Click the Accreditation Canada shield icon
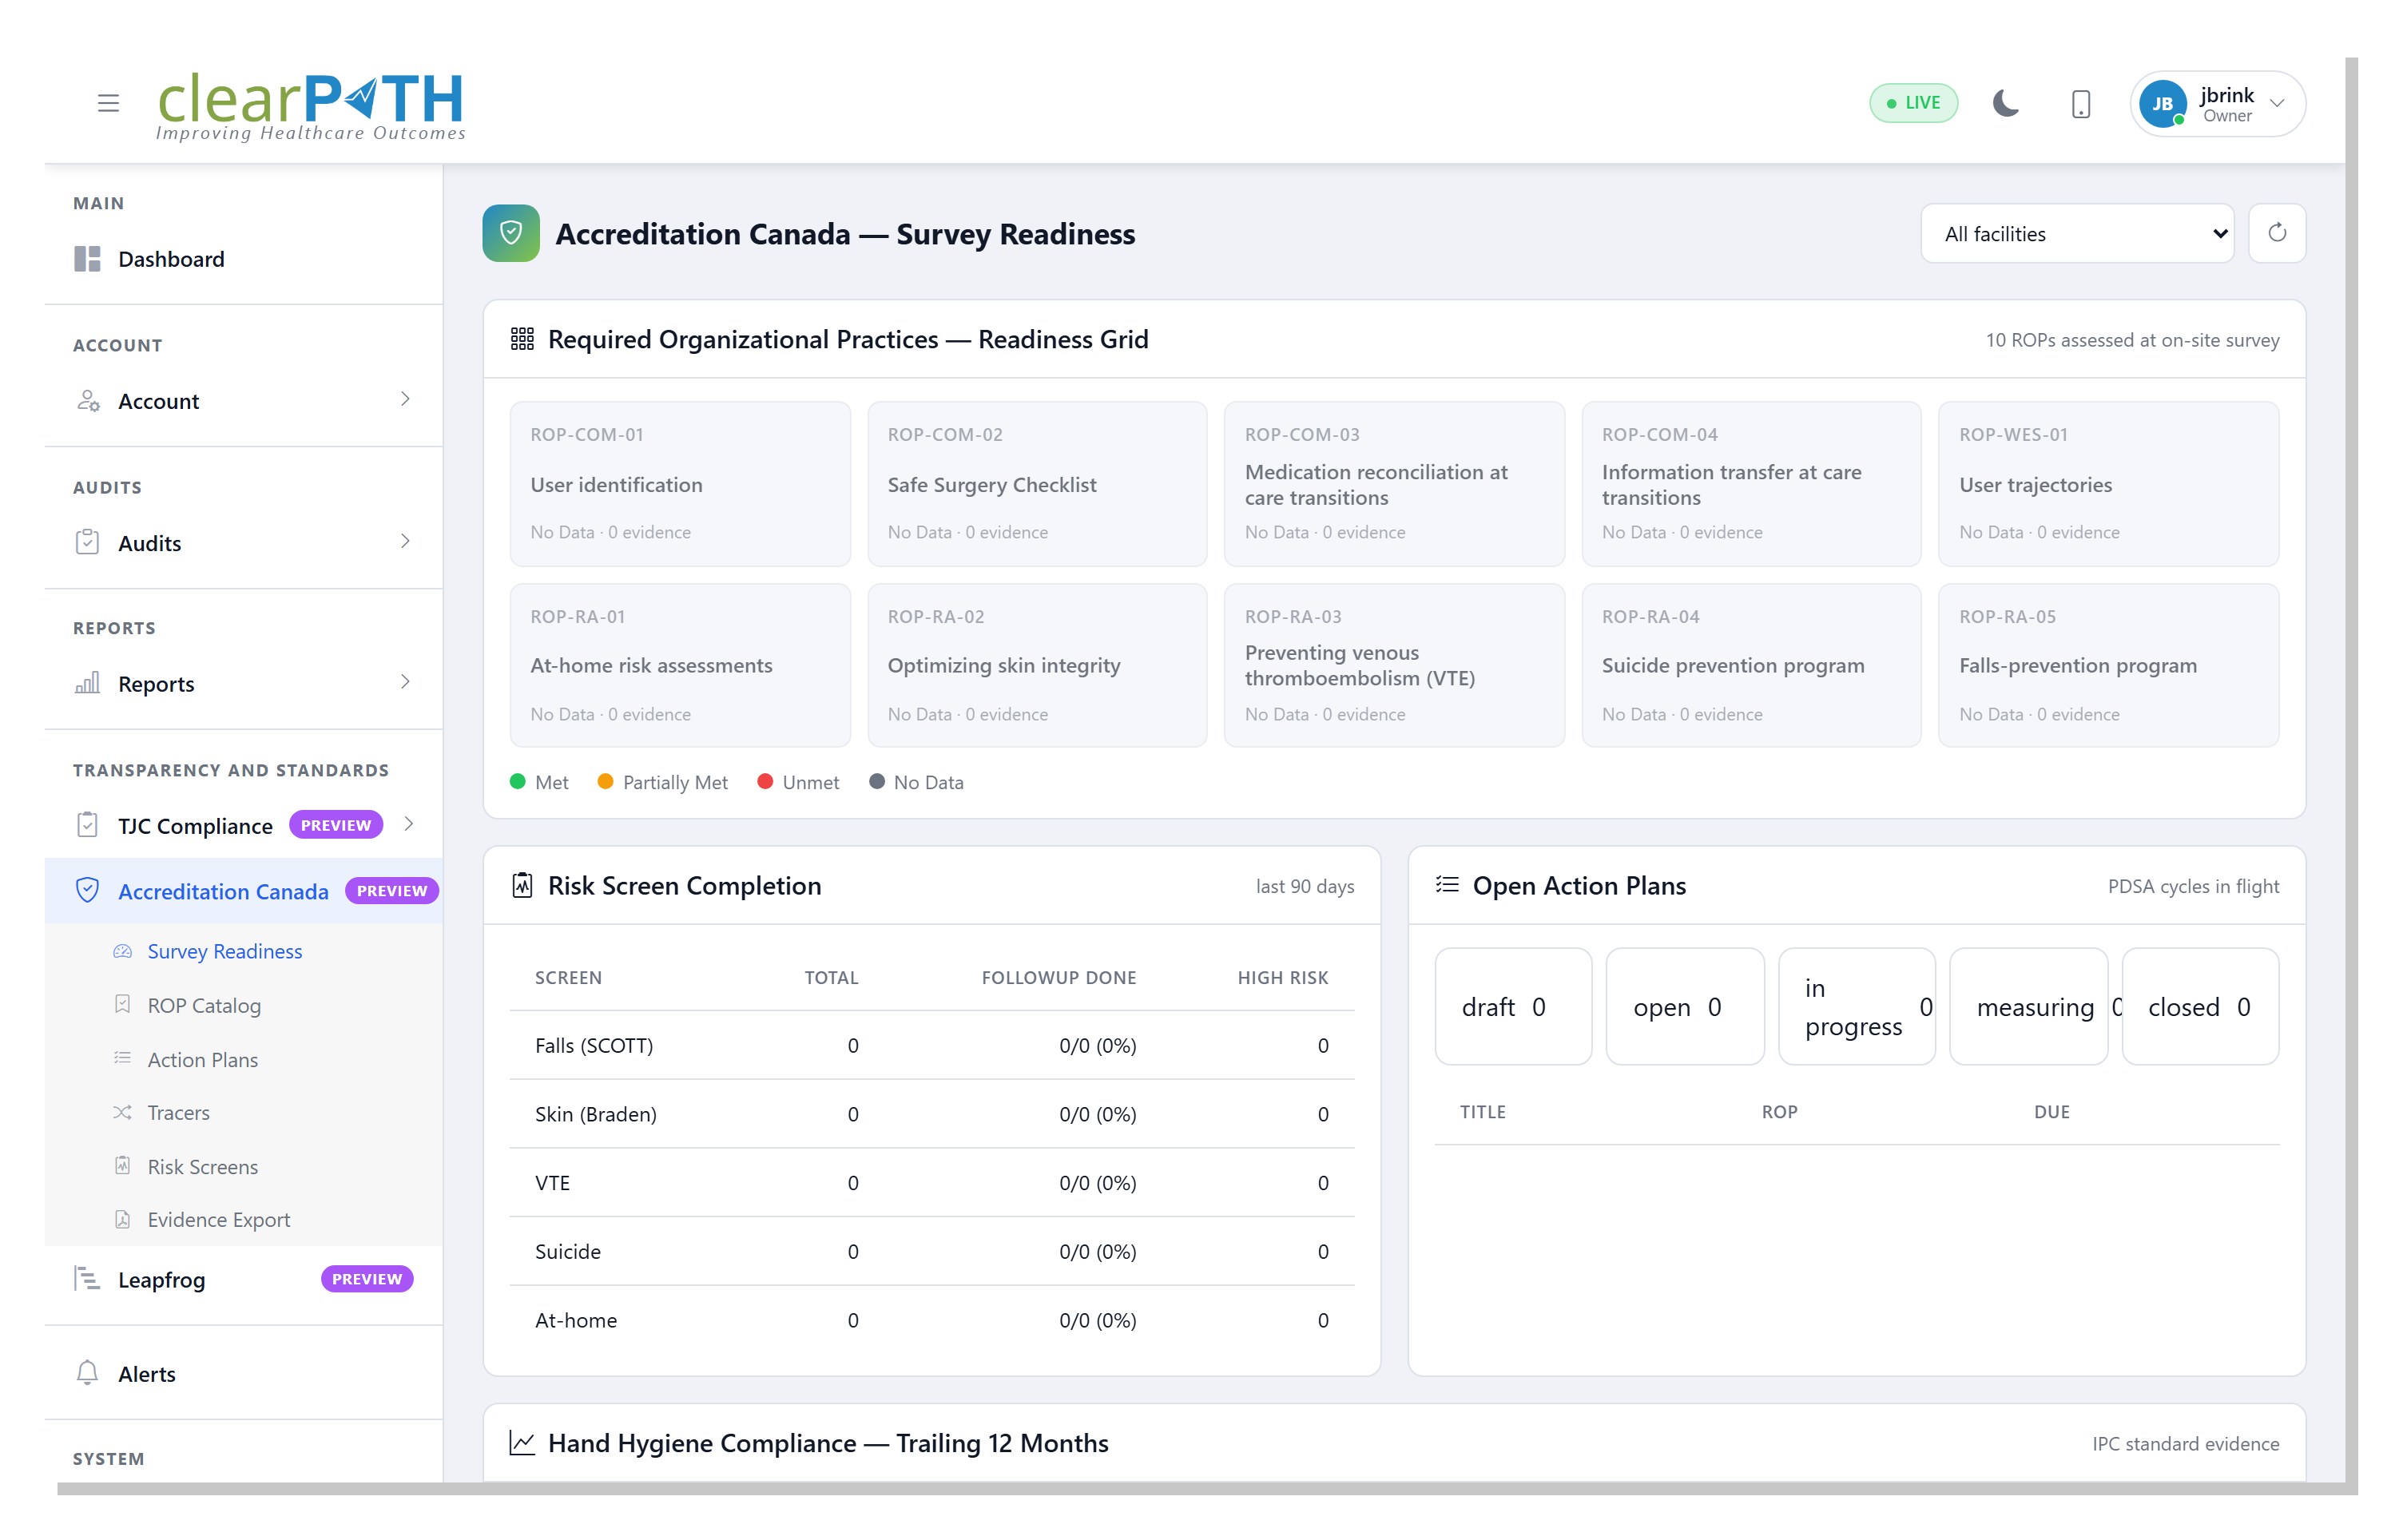The image size is (2403, 1540). point(88,889)
